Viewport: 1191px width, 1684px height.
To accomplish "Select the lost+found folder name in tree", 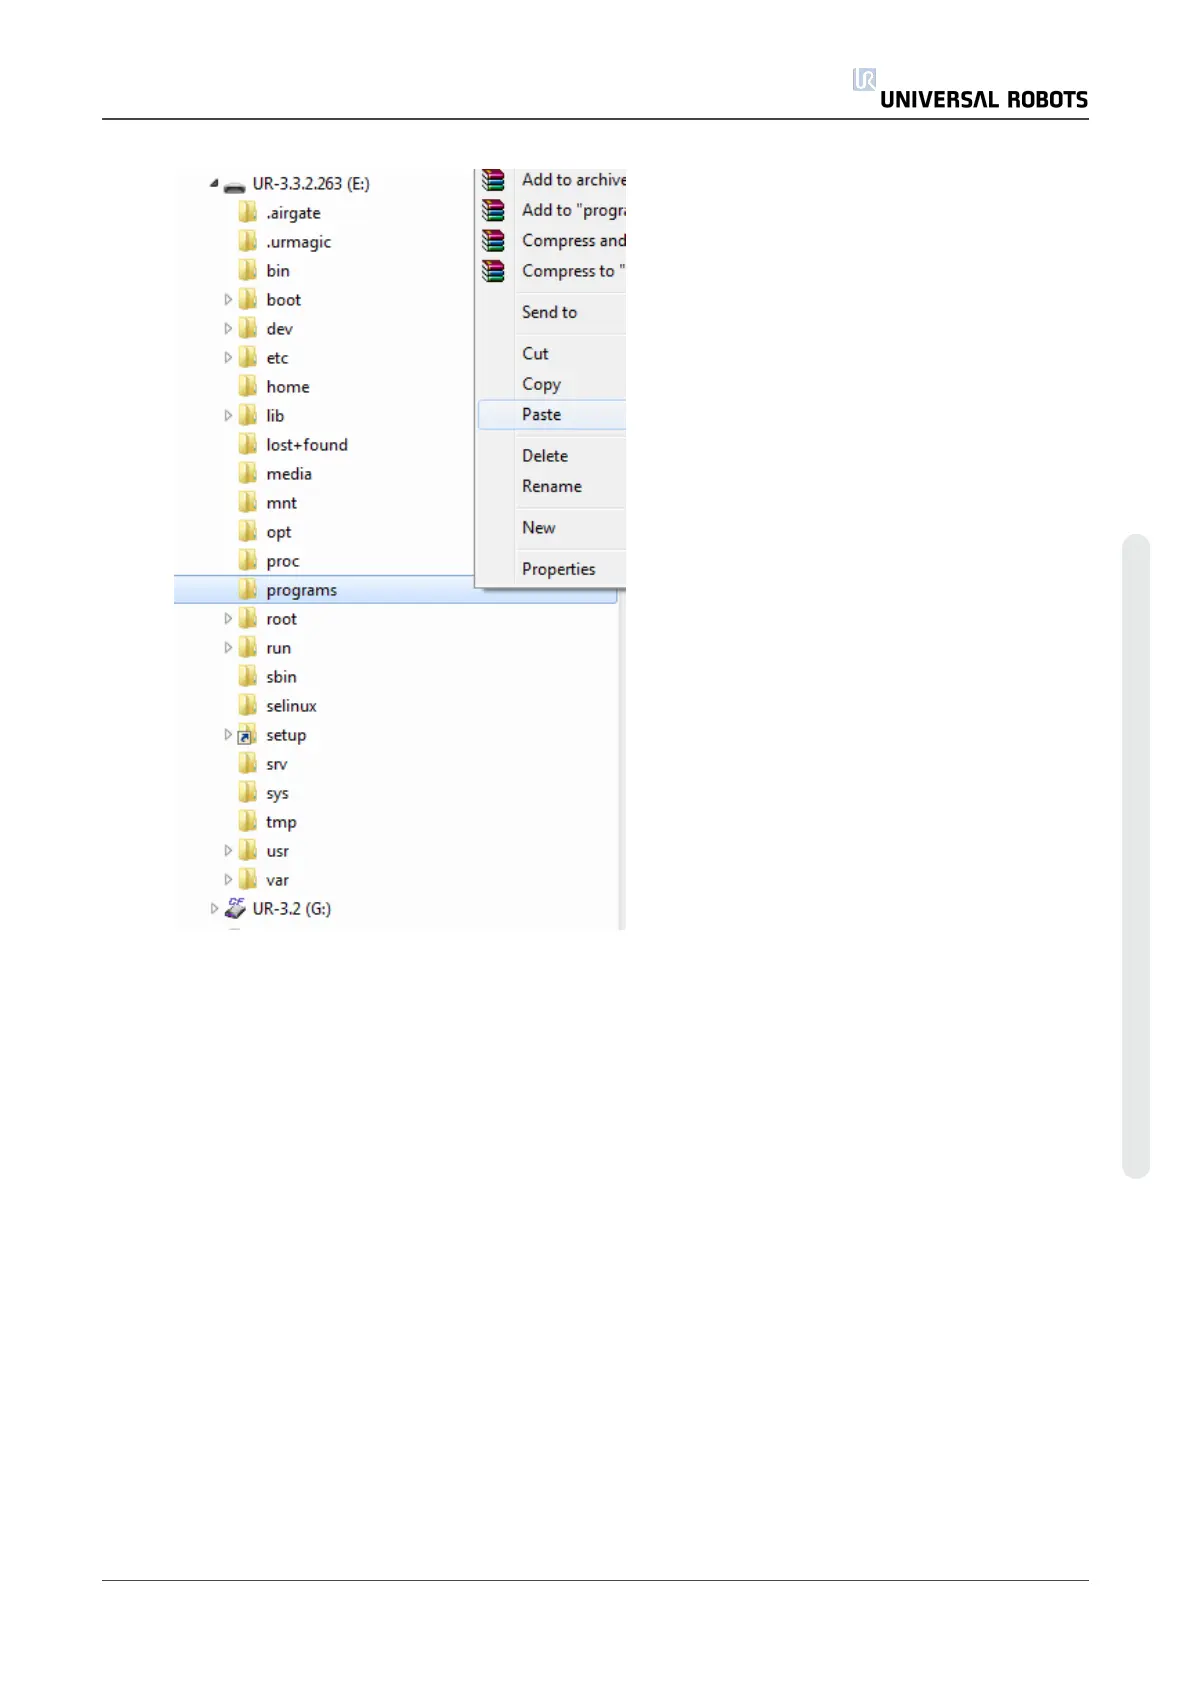I will tap(307, 444).
